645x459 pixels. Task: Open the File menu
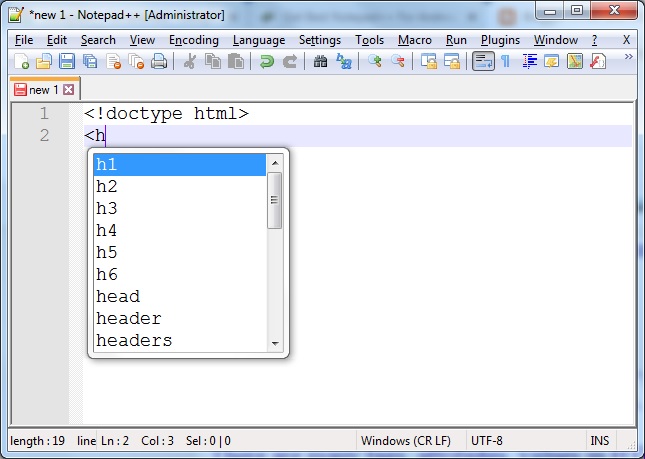click(24, 40)
